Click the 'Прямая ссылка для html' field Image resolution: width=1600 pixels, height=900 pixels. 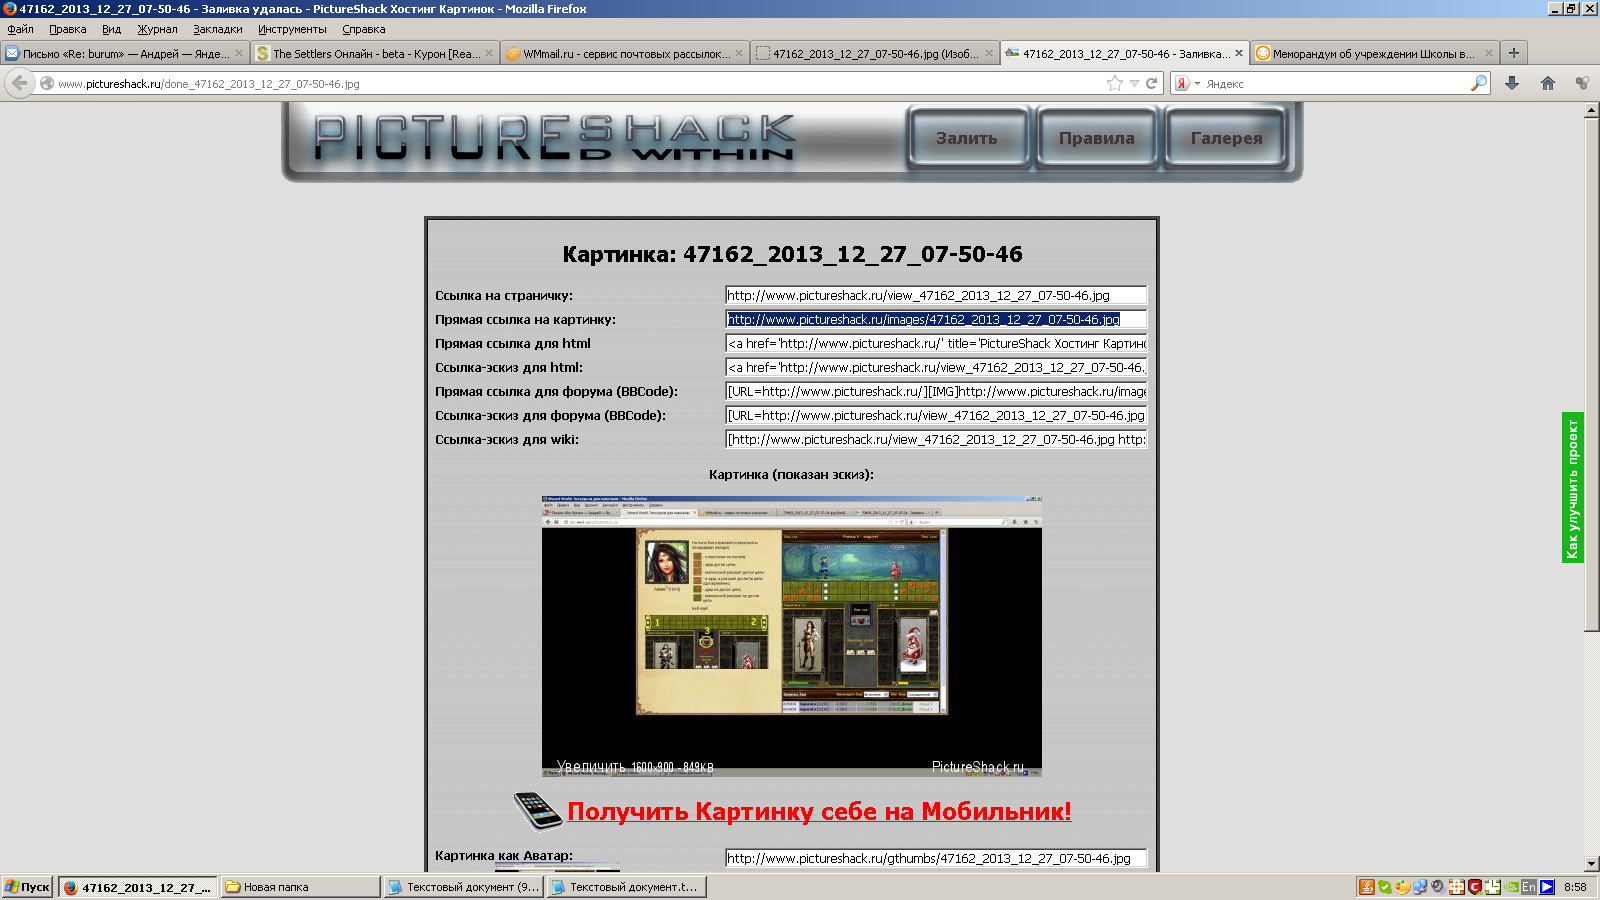pyautogui.click(x=936, y=343)
